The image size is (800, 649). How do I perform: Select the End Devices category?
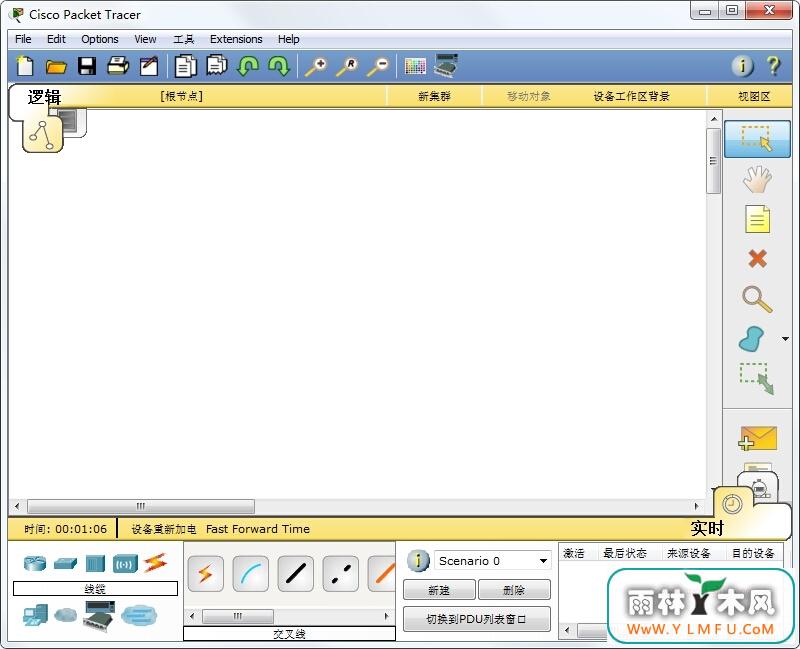(x=35, y=615)
